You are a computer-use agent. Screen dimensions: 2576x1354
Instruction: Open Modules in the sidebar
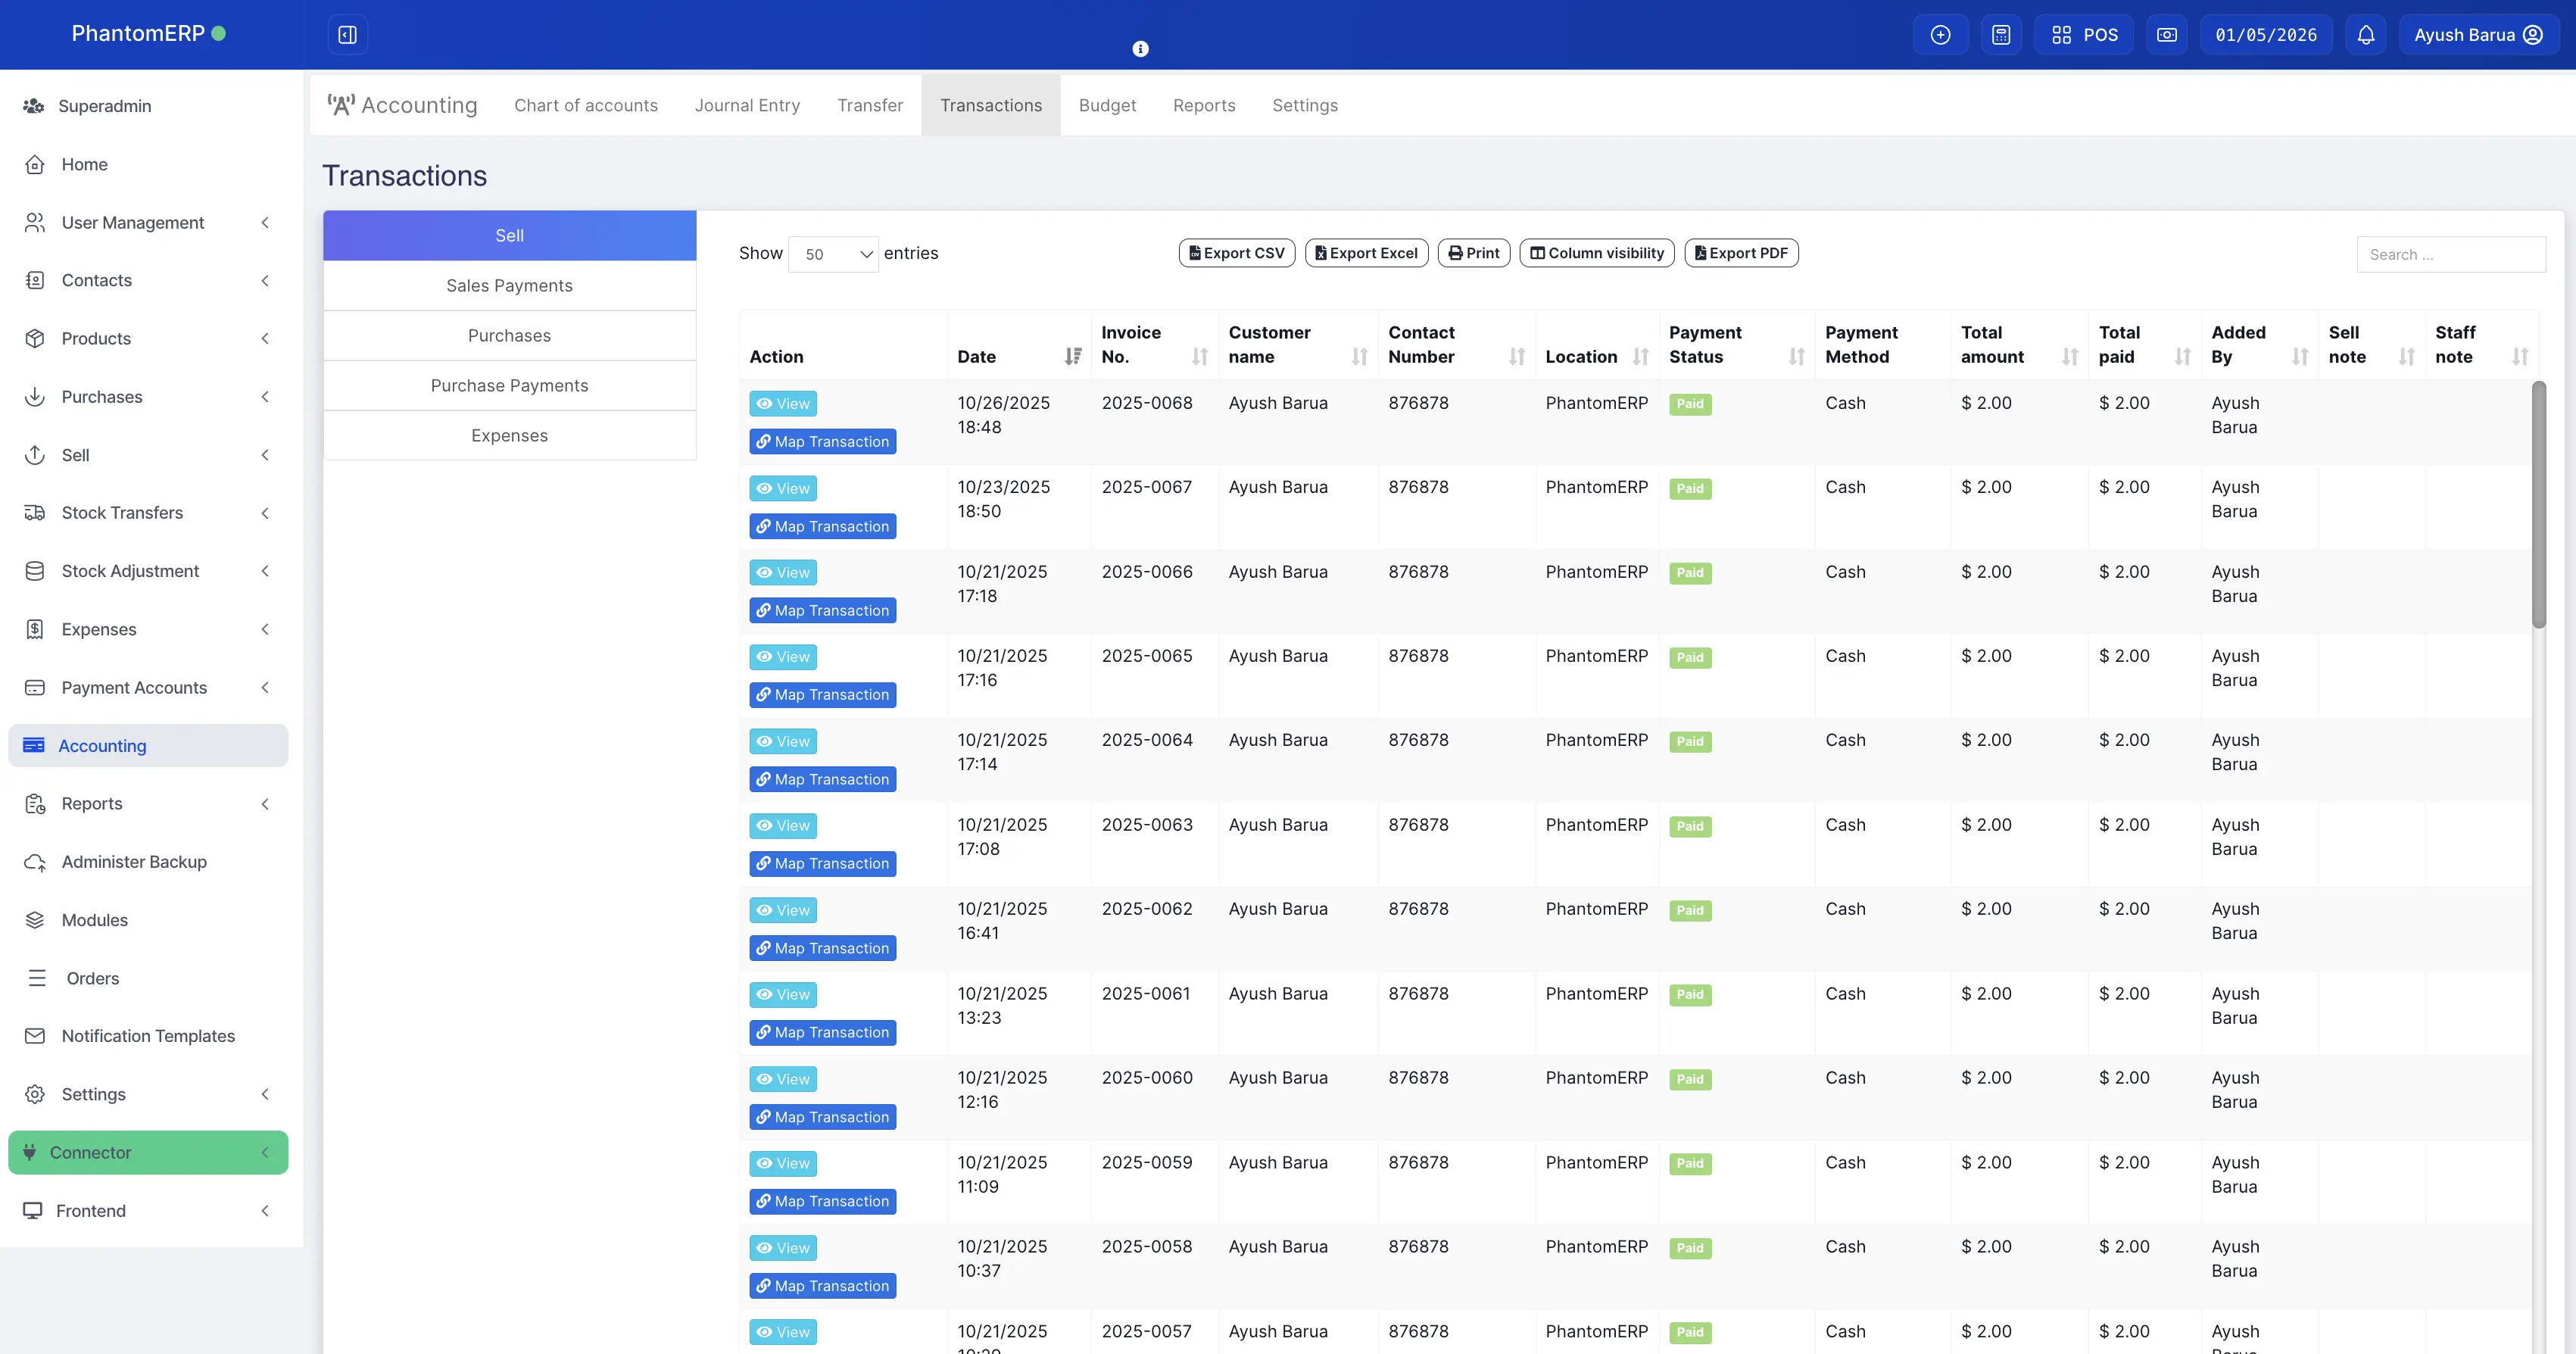point(94,920)
